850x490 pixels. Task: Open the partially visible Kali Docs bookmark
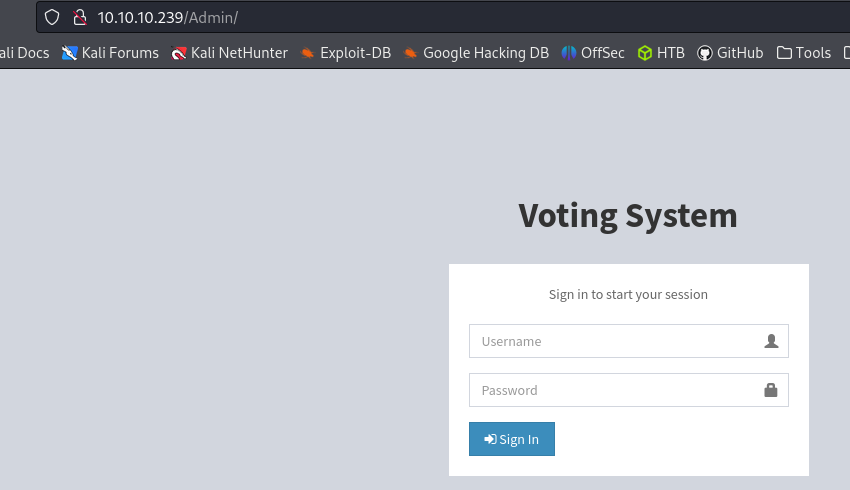(24, 53)
